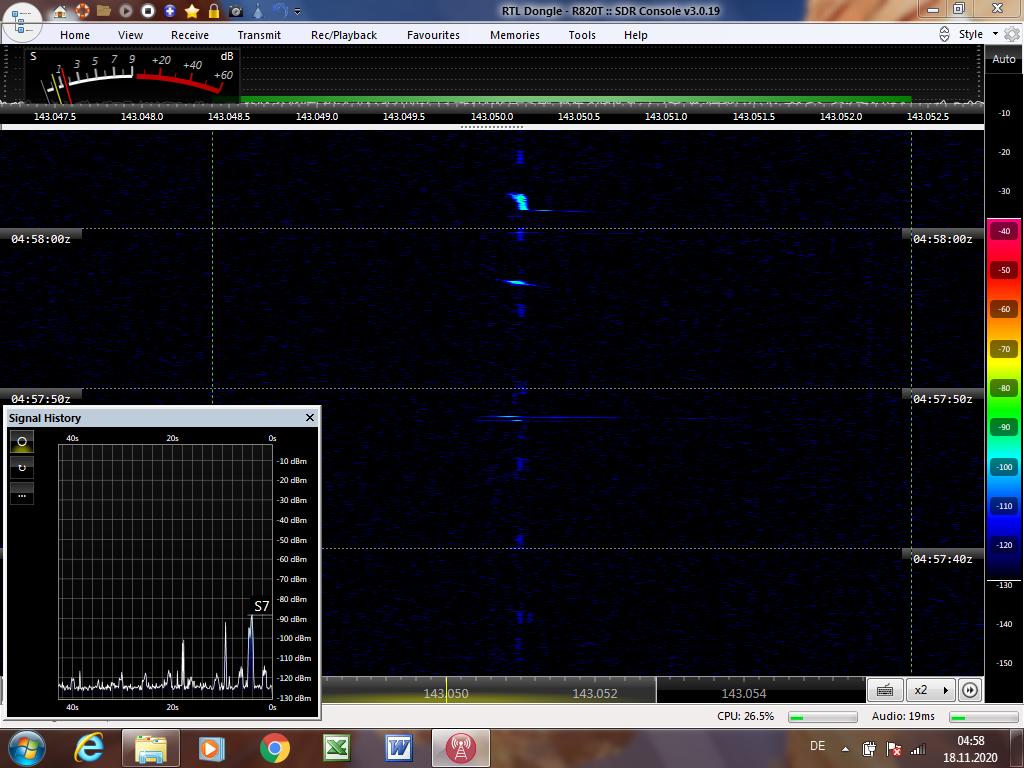This screenshot has height=768, width=1024.
Task: Click the Home icon in quick access toolbar
Action: point(59,11)
